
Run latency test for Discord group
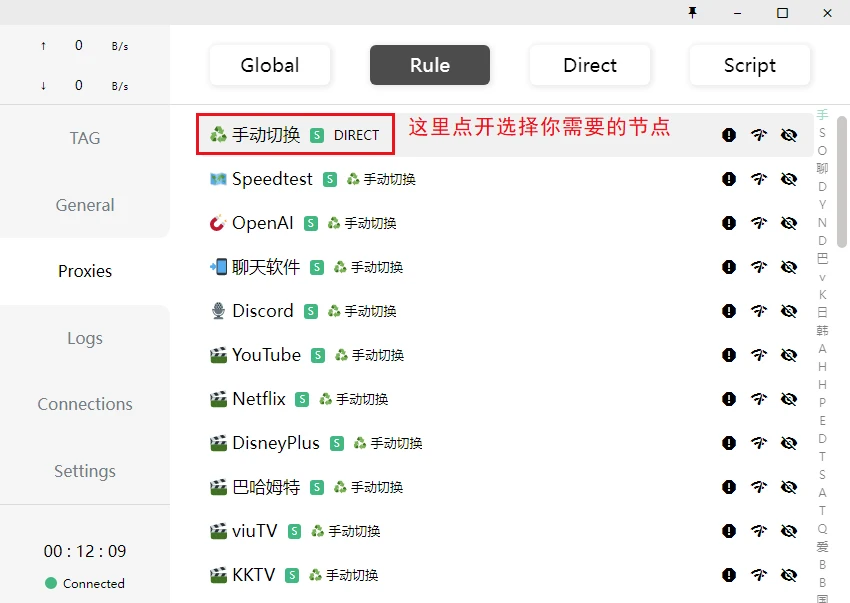(759, 311)
